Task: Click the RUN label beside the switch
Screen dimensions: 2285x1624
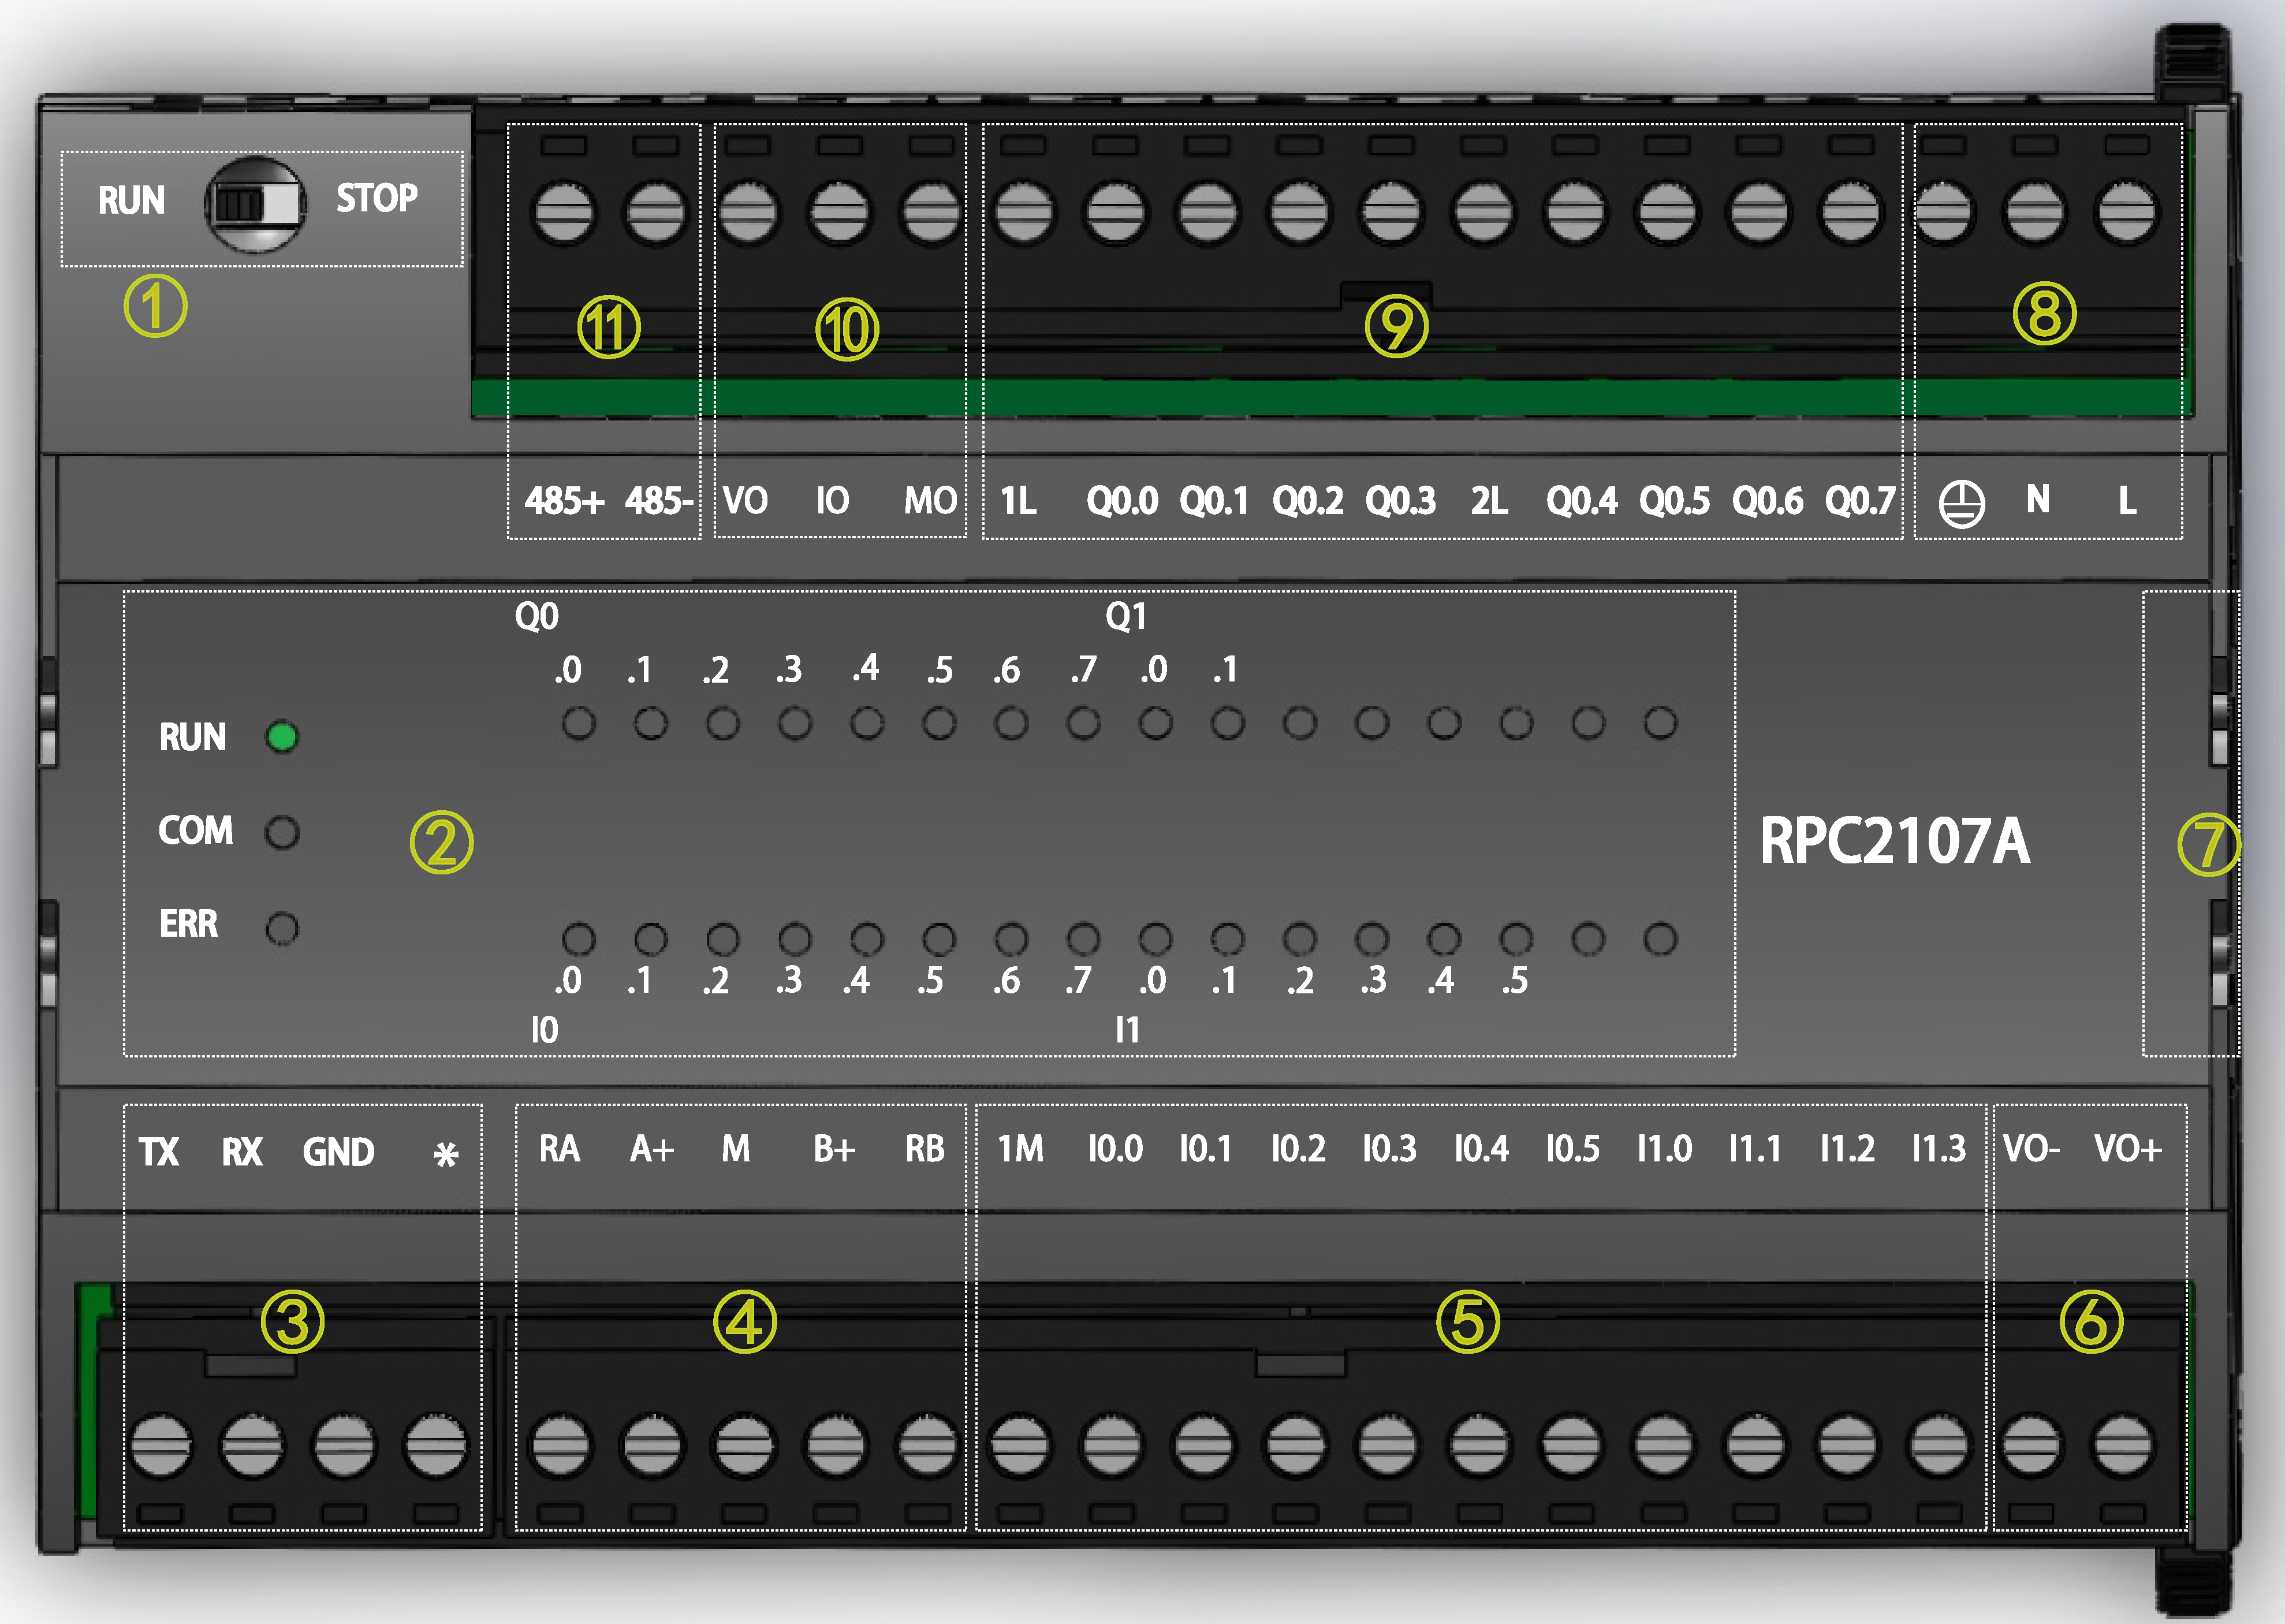Action: tap(131, 200)
